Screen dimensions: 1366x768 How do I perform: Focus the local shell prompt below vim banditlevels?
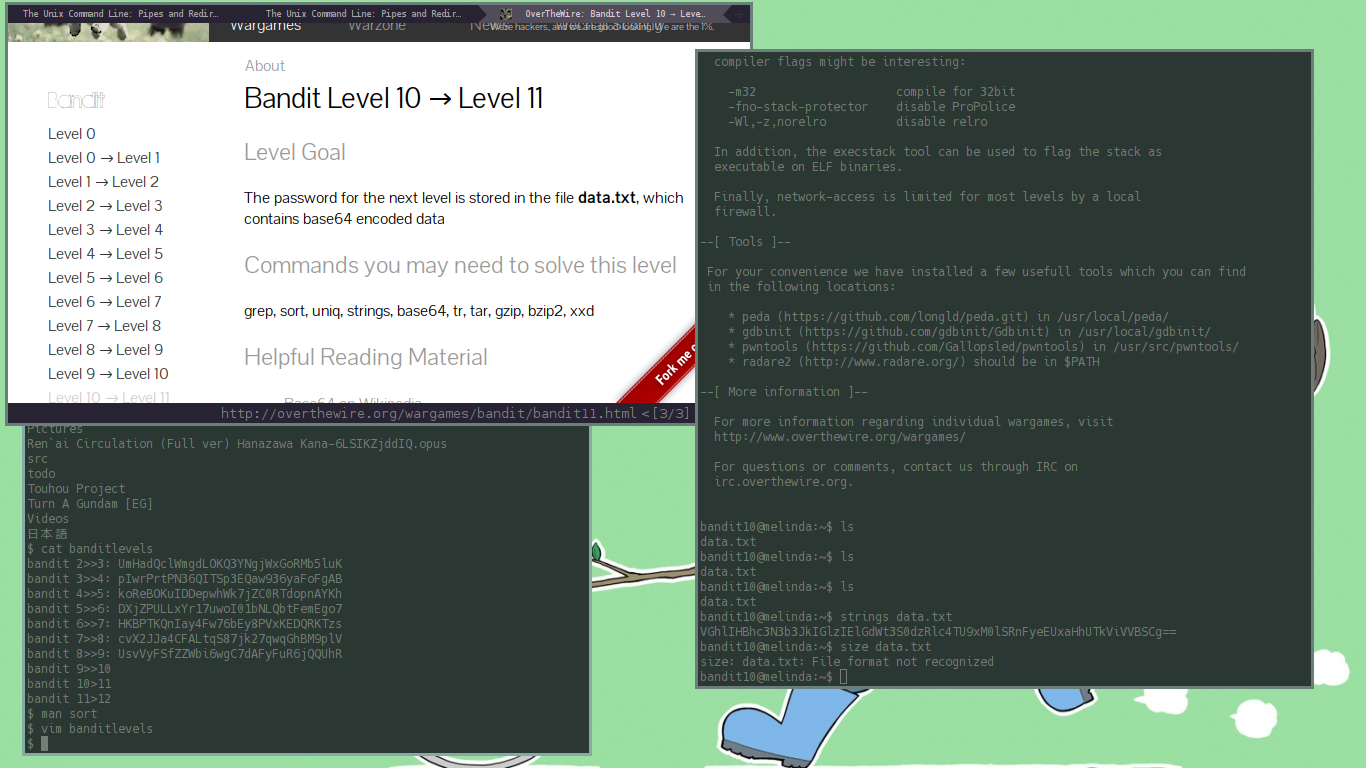pyautogui.click(x=44, y=744)
